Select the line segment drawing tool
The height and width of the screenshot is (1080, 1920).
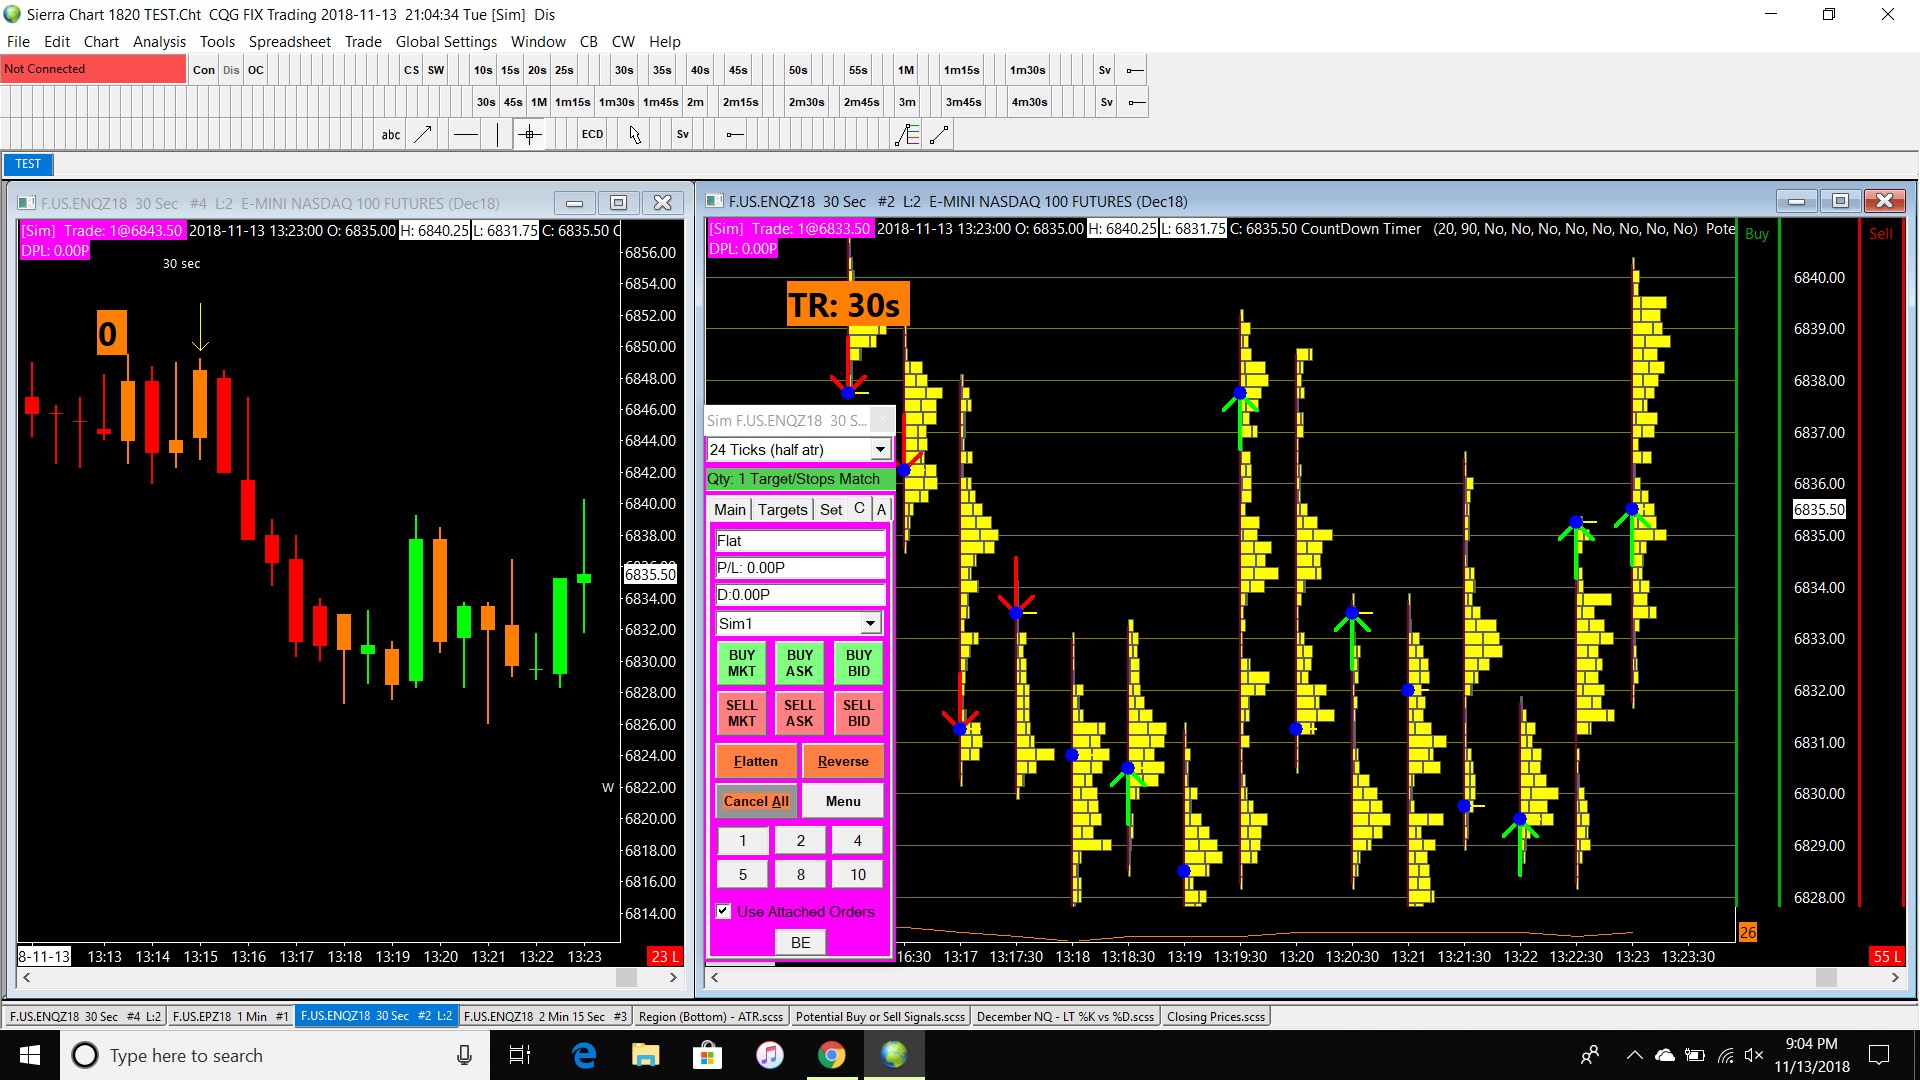coord(939,135)
